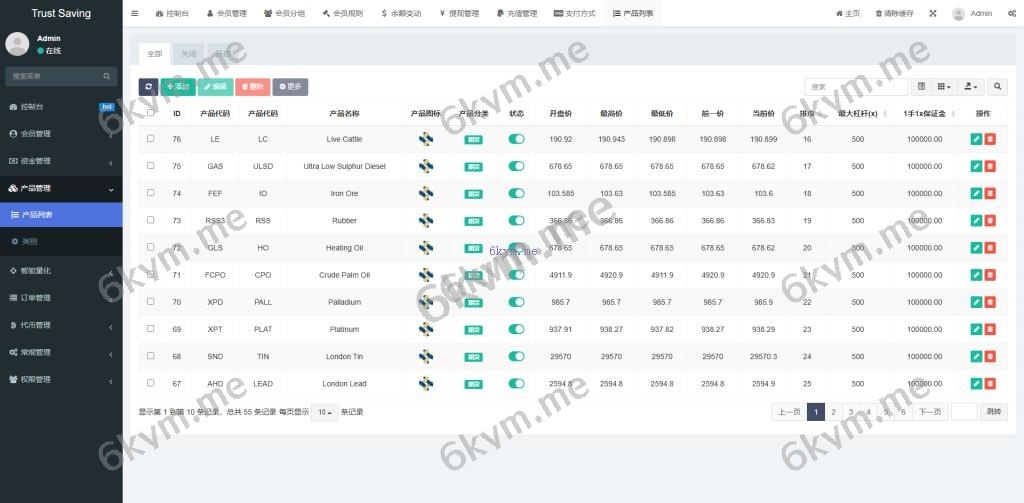Switch to the 关闭 tab

188,53
